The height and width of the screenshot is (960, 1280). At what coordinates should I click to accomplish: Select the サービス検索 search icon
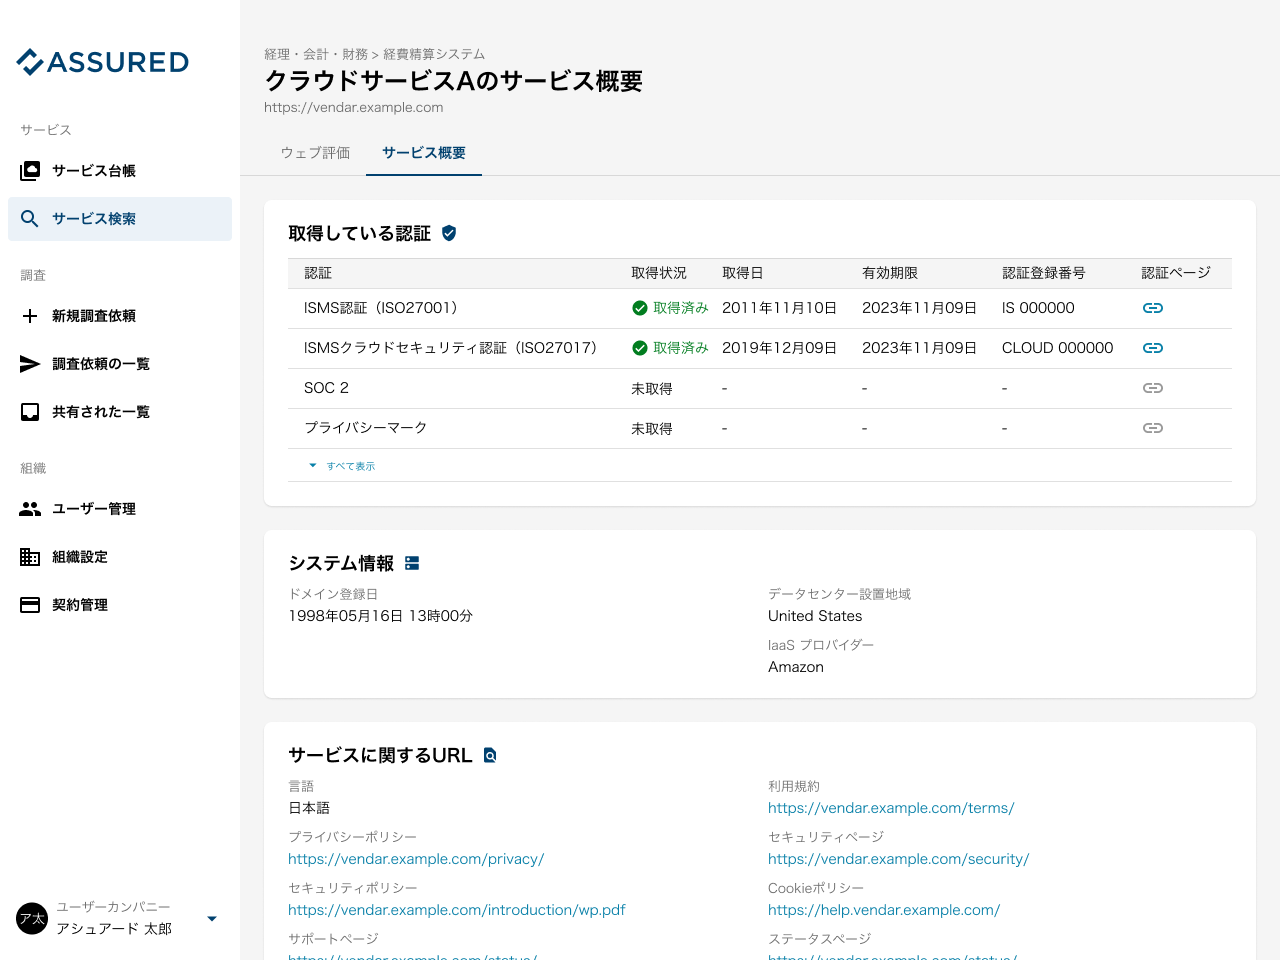click(x=29, y=219)
